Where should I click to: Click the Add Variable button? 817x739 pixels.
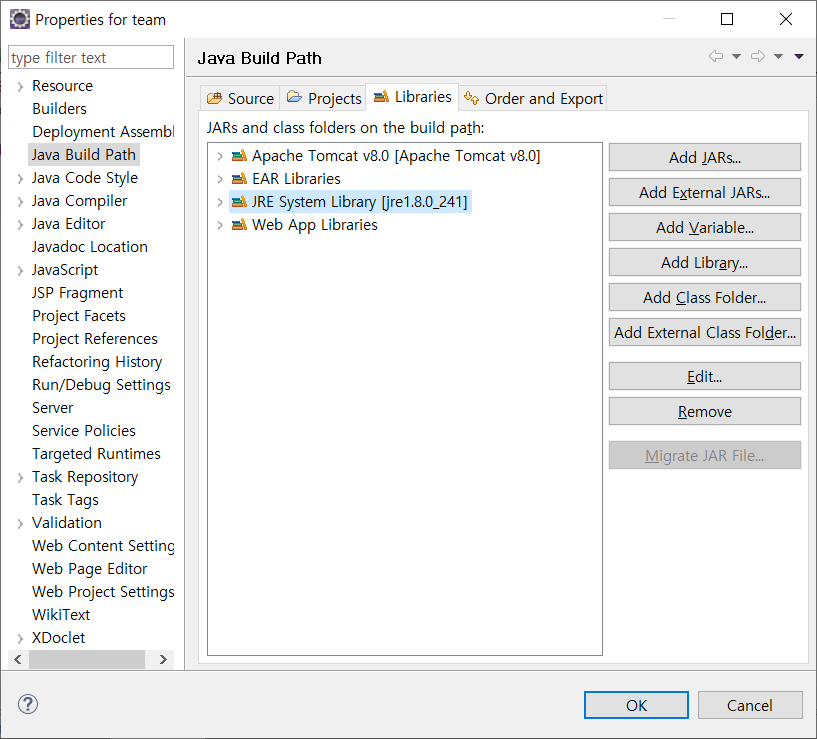[704, 227]
